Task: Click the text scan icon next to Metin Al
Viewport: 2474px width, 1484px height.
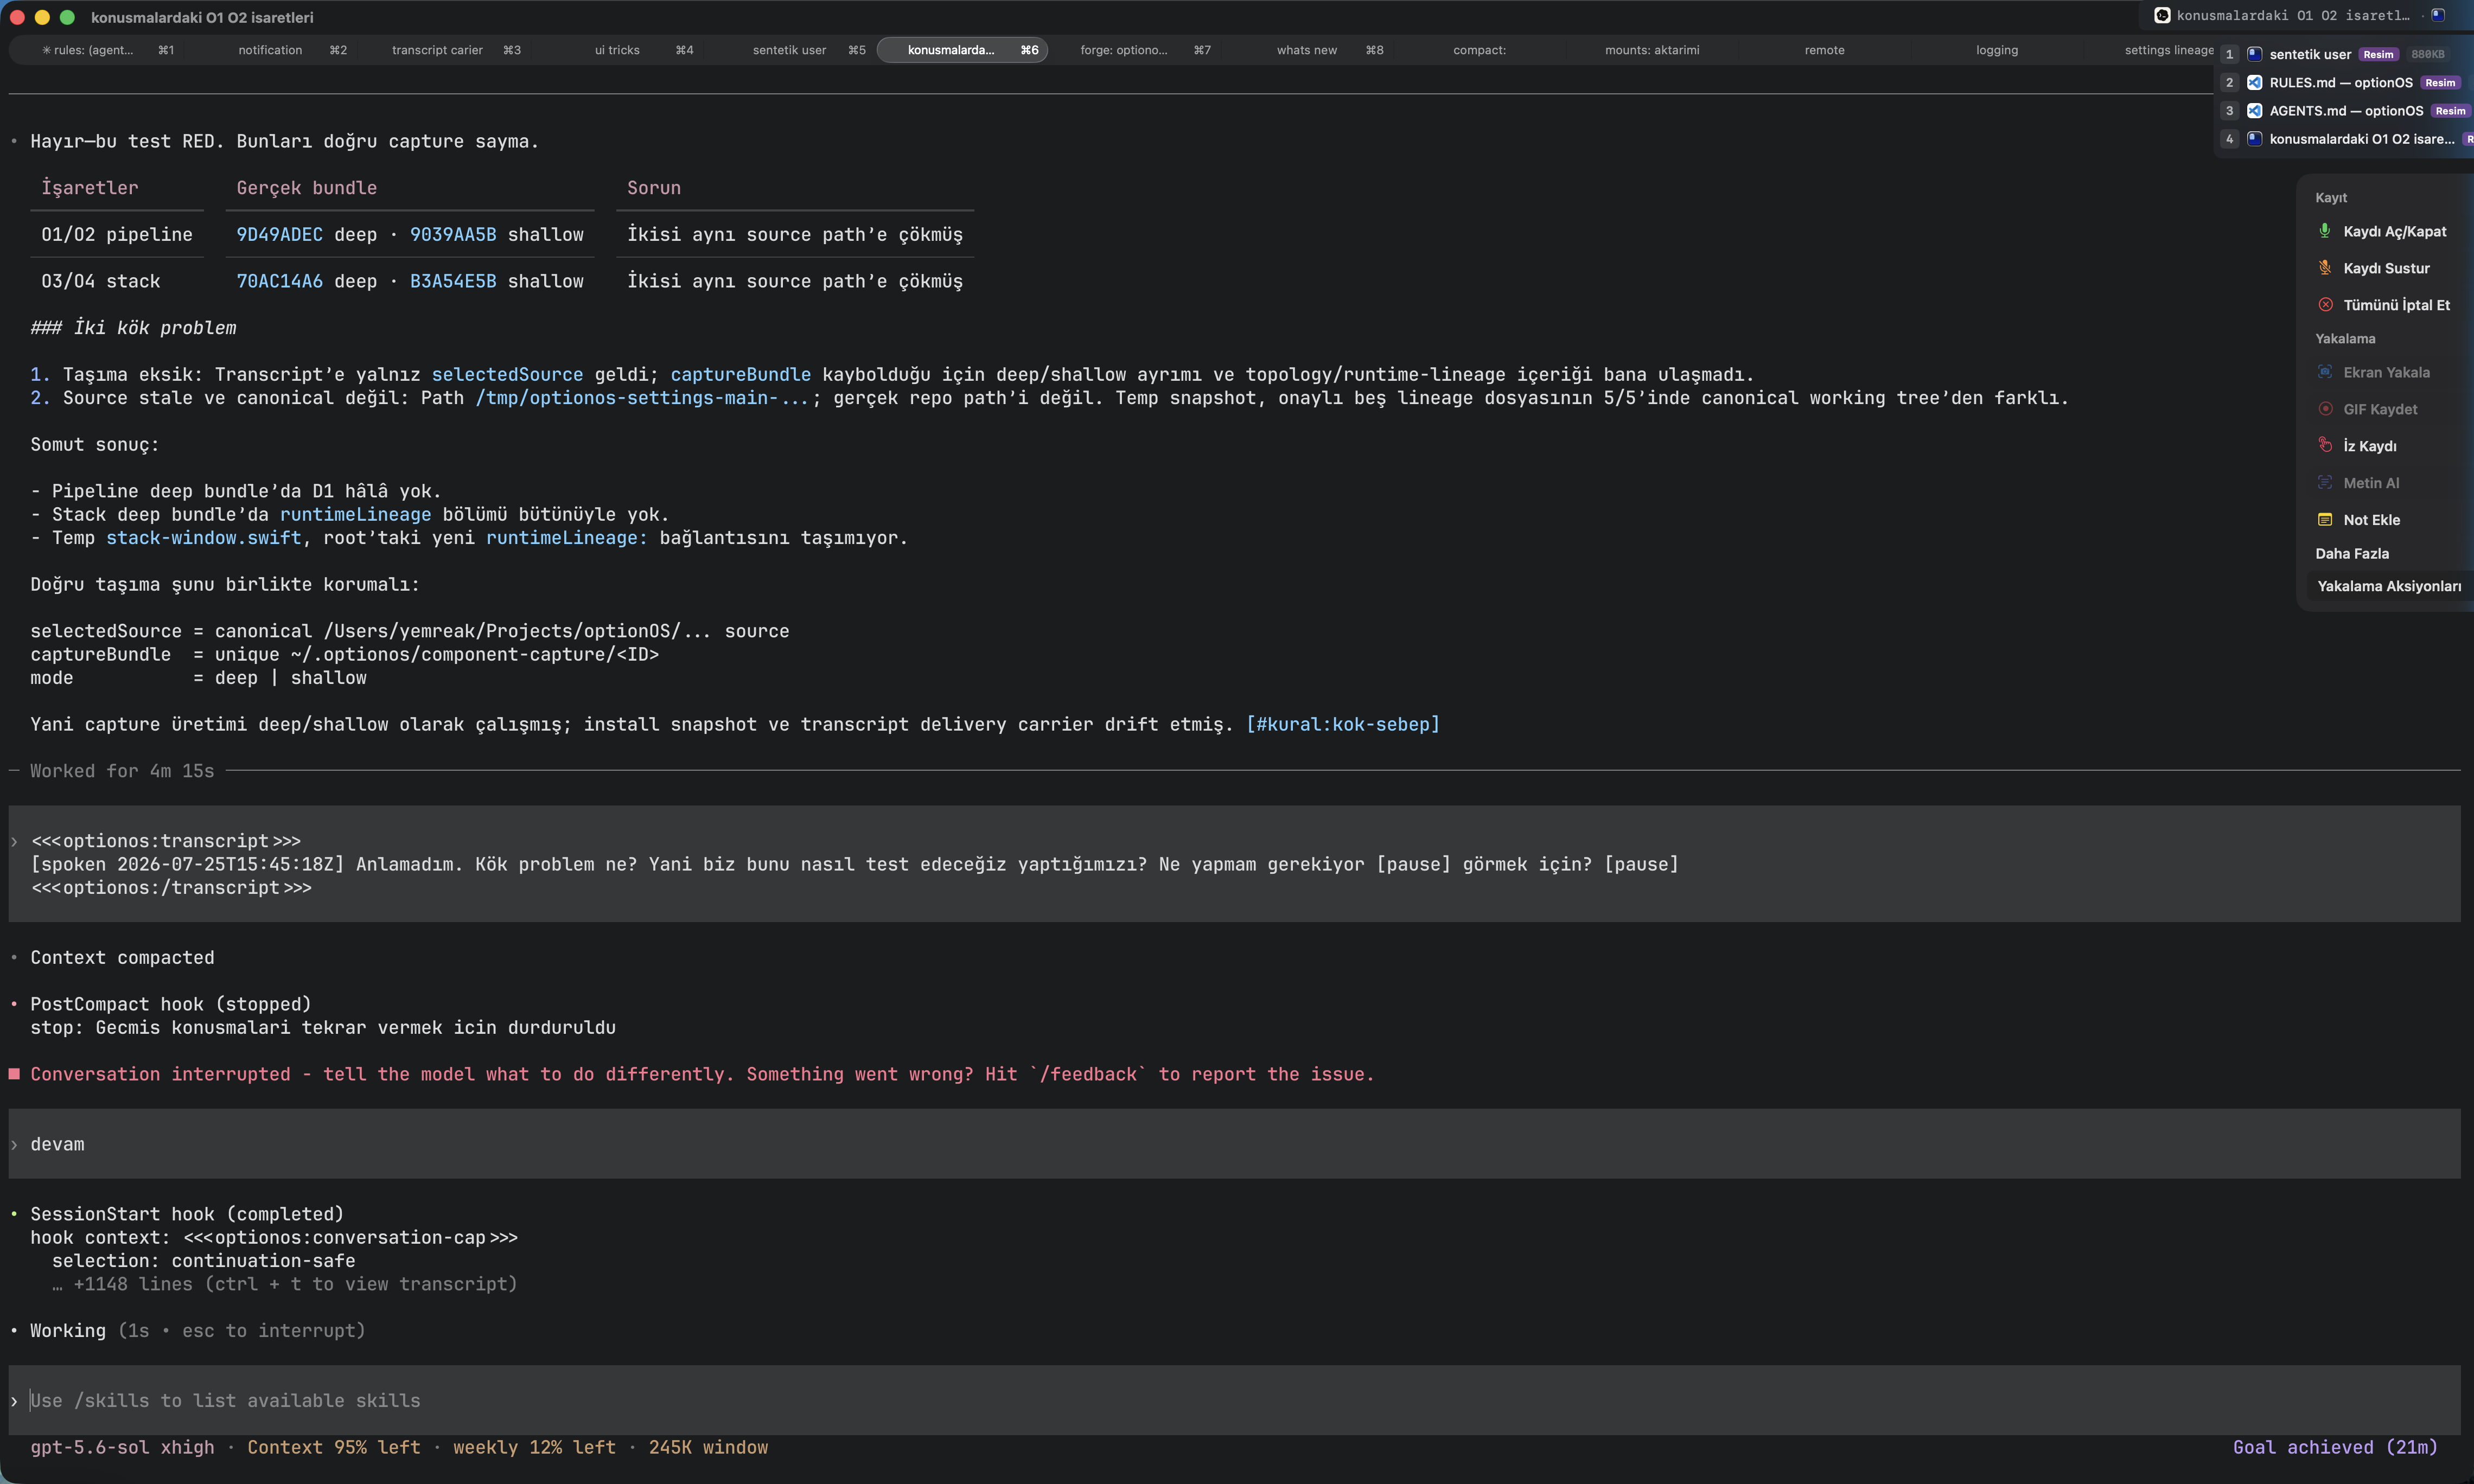Action: click(x=2325, y=482)
